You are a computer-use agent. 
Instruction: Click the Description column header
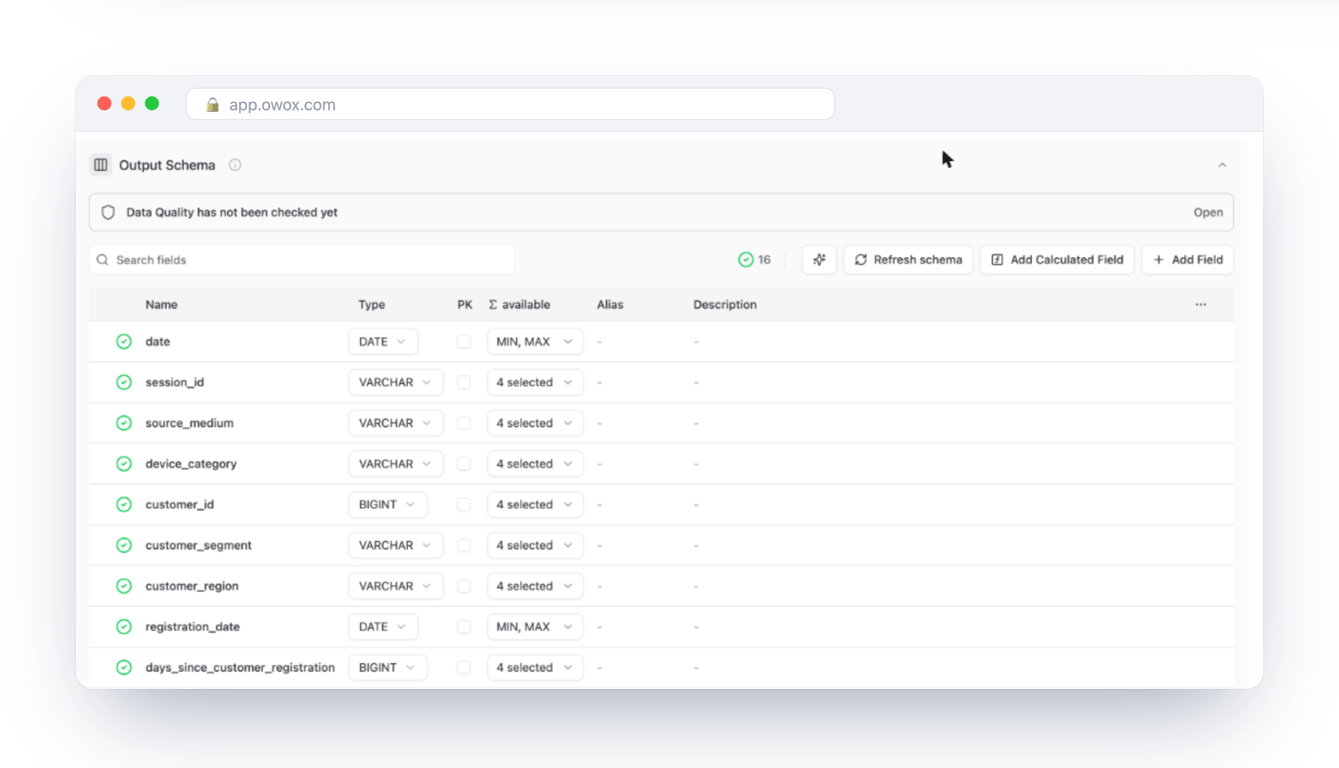(x=725, y=305)
